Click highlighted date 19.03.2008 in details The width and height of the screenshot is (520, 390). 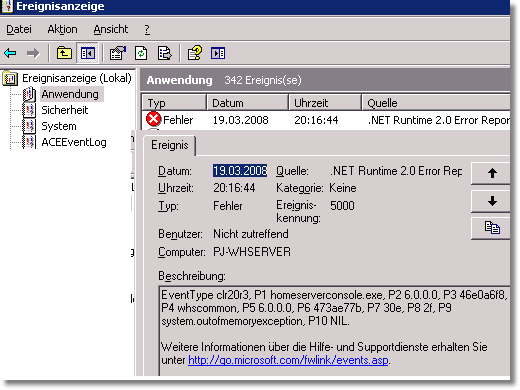240,171
